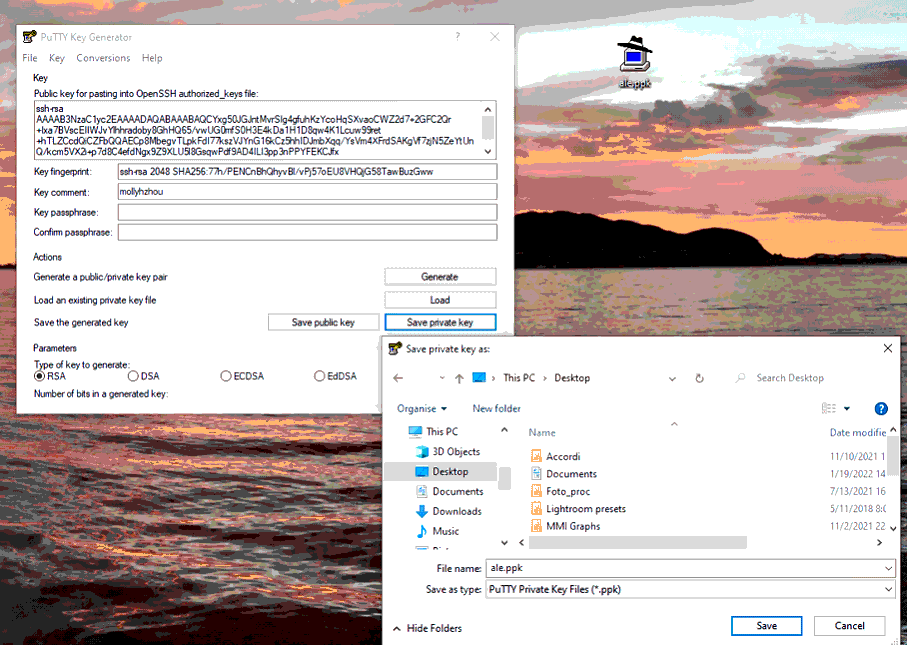Cancel the save dialog

coord(850,626)
